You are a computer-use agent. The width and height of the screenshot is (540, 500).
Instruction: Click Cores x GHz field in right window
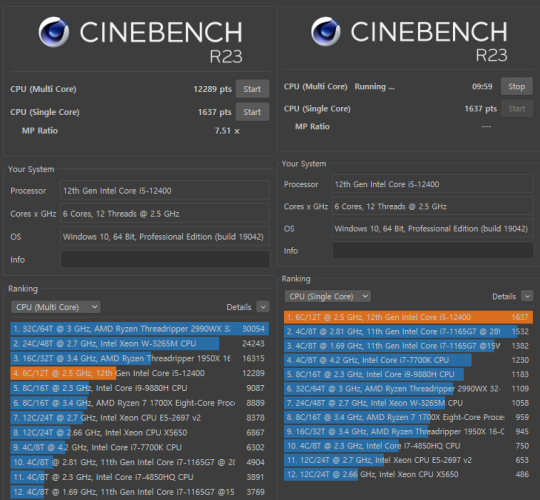click(433, 206)
